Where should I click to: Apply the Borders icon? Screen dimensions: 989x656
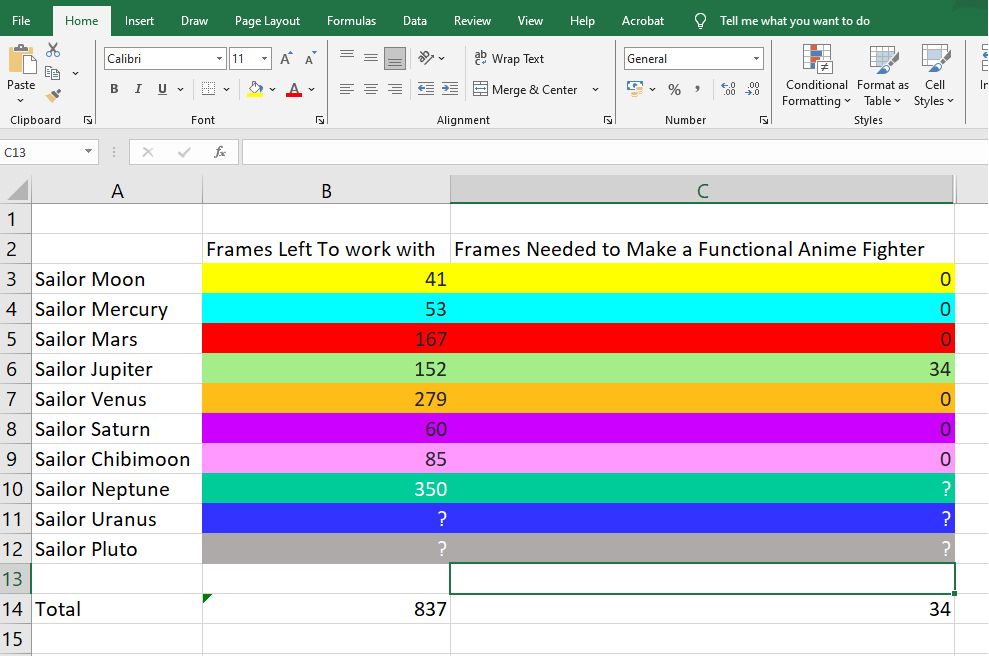[x=208, y=89]
